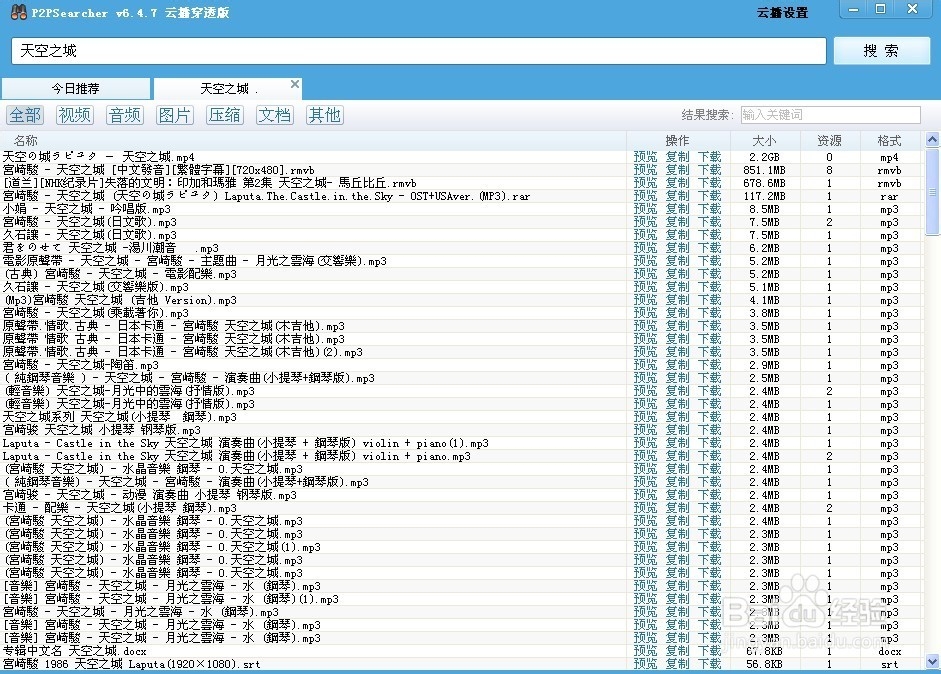Select row 宮崎駿 - 天空之城 [中文發音][繁體字幕][720x480].rmvb
Image resolution: width=941 pixels, height=674 pixels.
(462, 170)
